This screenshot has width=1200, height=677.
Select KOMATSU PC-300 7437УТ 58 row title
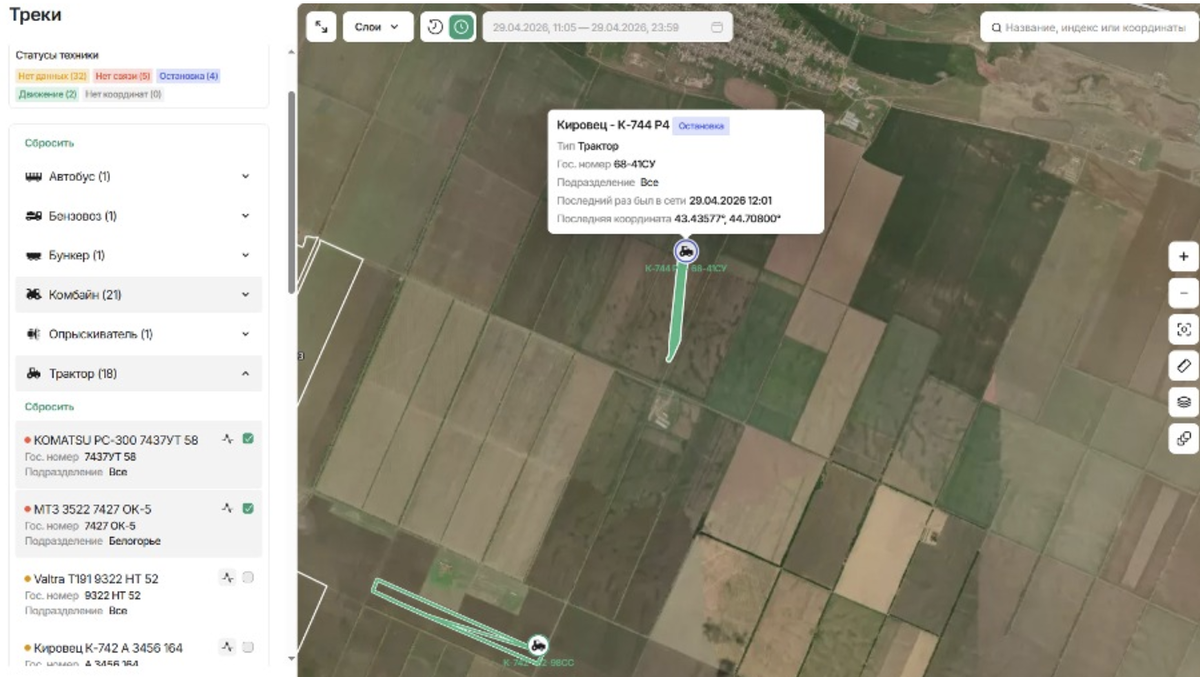[116, 440]
